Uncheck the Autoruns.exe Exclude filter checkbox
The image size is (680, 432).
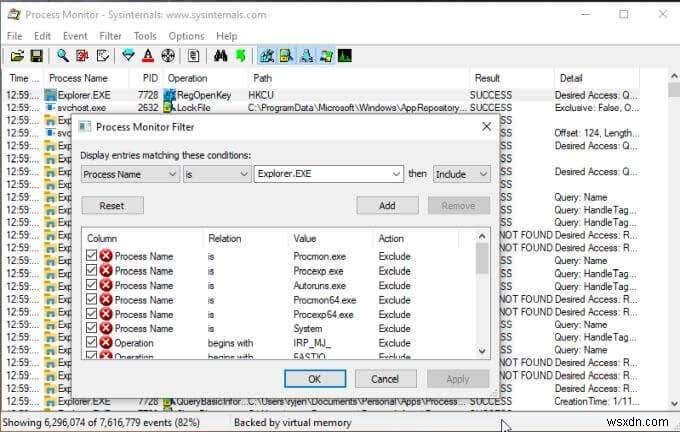(91, 284)
